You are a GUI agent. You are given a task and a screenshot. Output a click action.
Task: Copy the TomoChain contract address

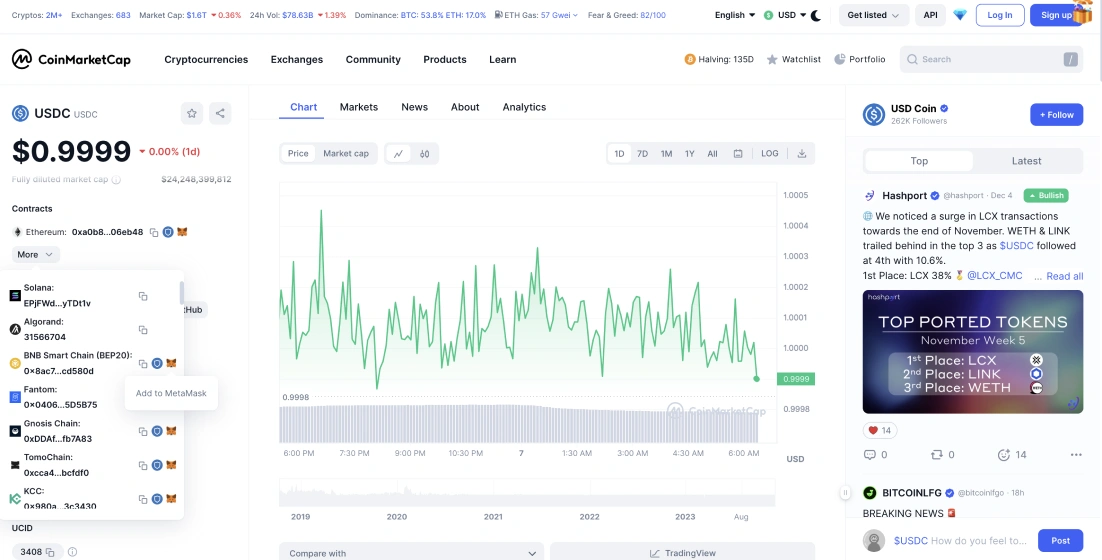[143, 465]
